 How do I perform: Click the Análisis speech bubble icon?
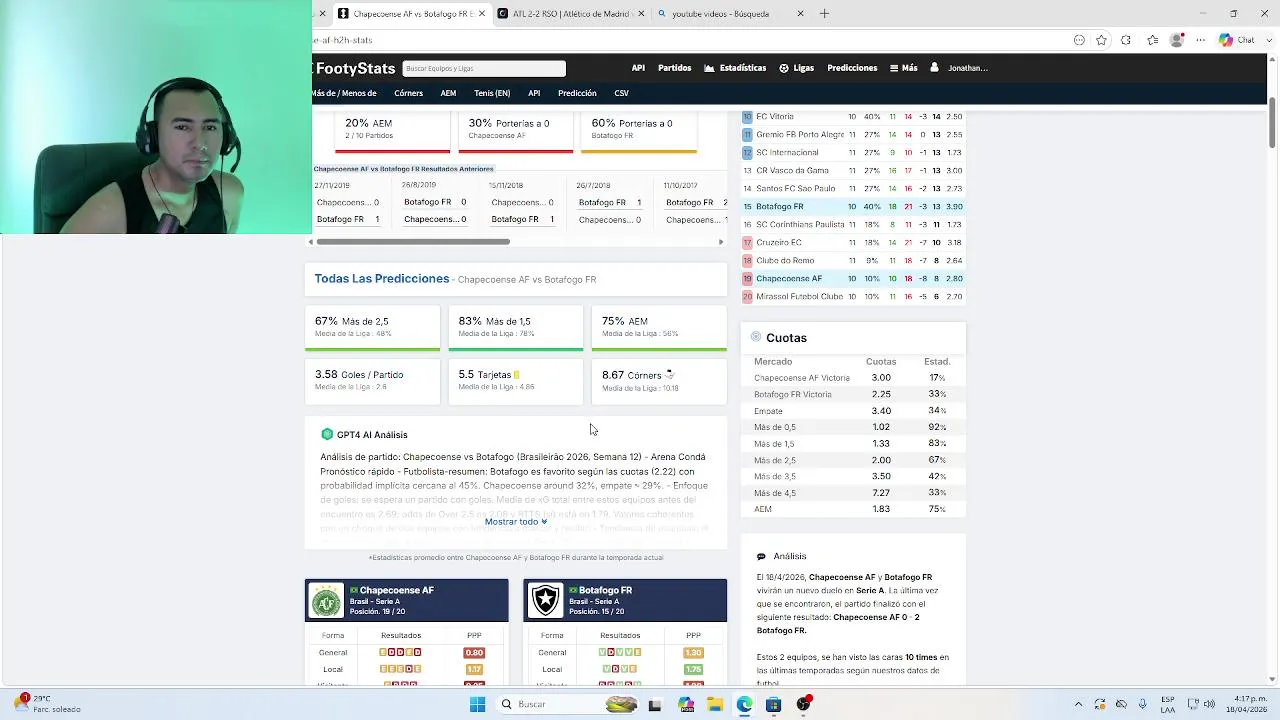pyautogui.click(x=761, y=556)
